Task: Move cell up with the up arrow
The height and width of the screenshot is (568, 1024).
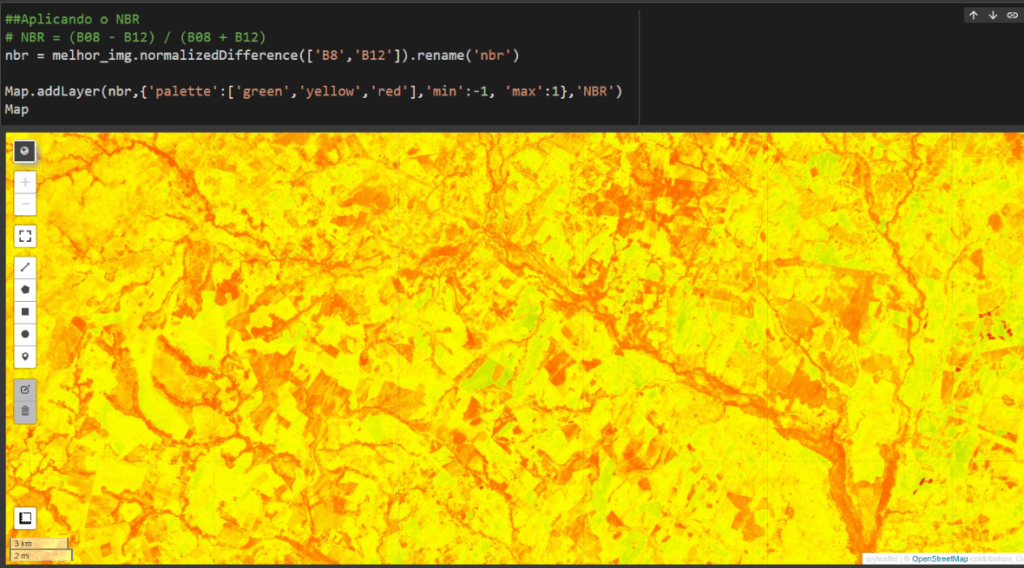Action: [973, 15]
